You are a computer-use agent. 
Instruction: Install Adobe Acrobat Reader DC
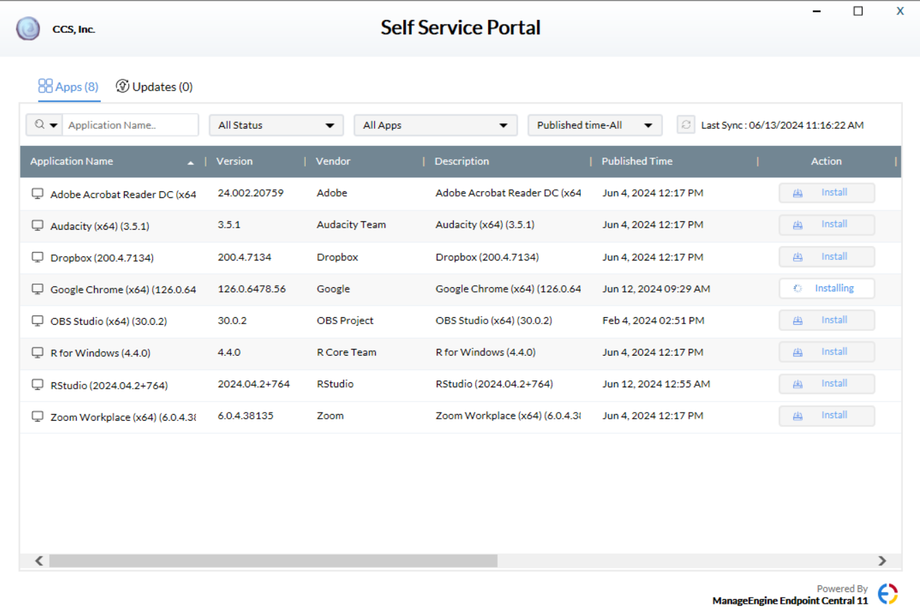[826, 193]
